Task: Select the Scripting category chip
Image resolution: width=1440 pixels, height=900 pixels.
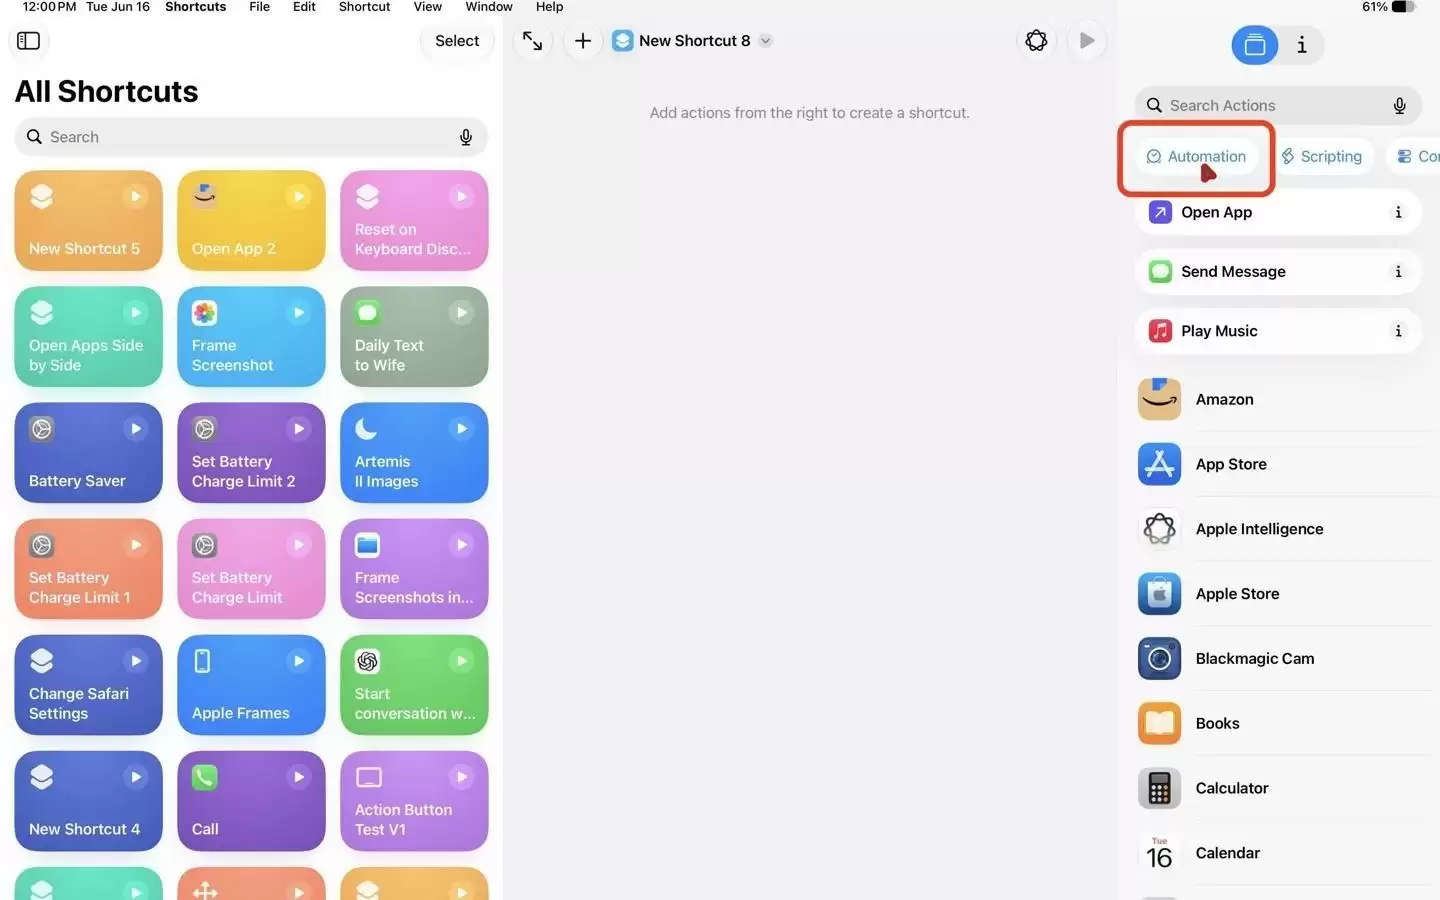Action: click(x=1321, y=156)
